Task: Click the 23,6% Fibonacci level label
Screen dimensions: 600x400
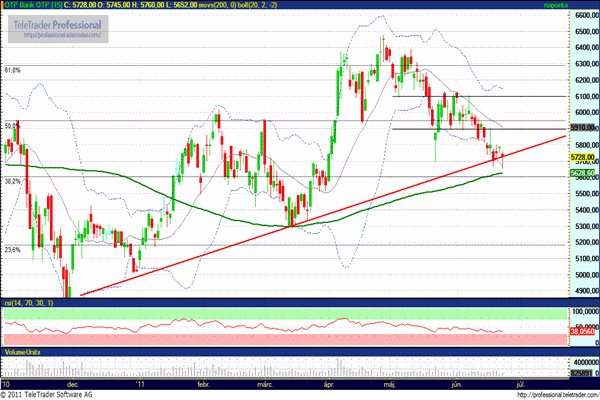Action: point(13,250)
